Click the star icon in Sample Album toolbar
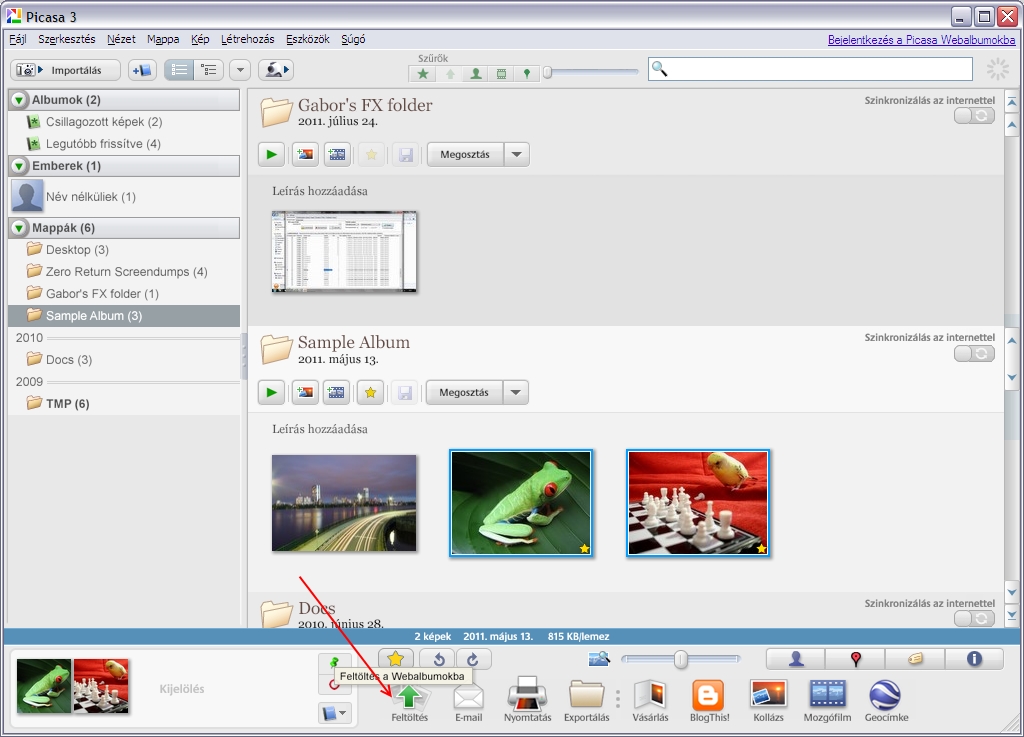 click(x=370, y=392)
